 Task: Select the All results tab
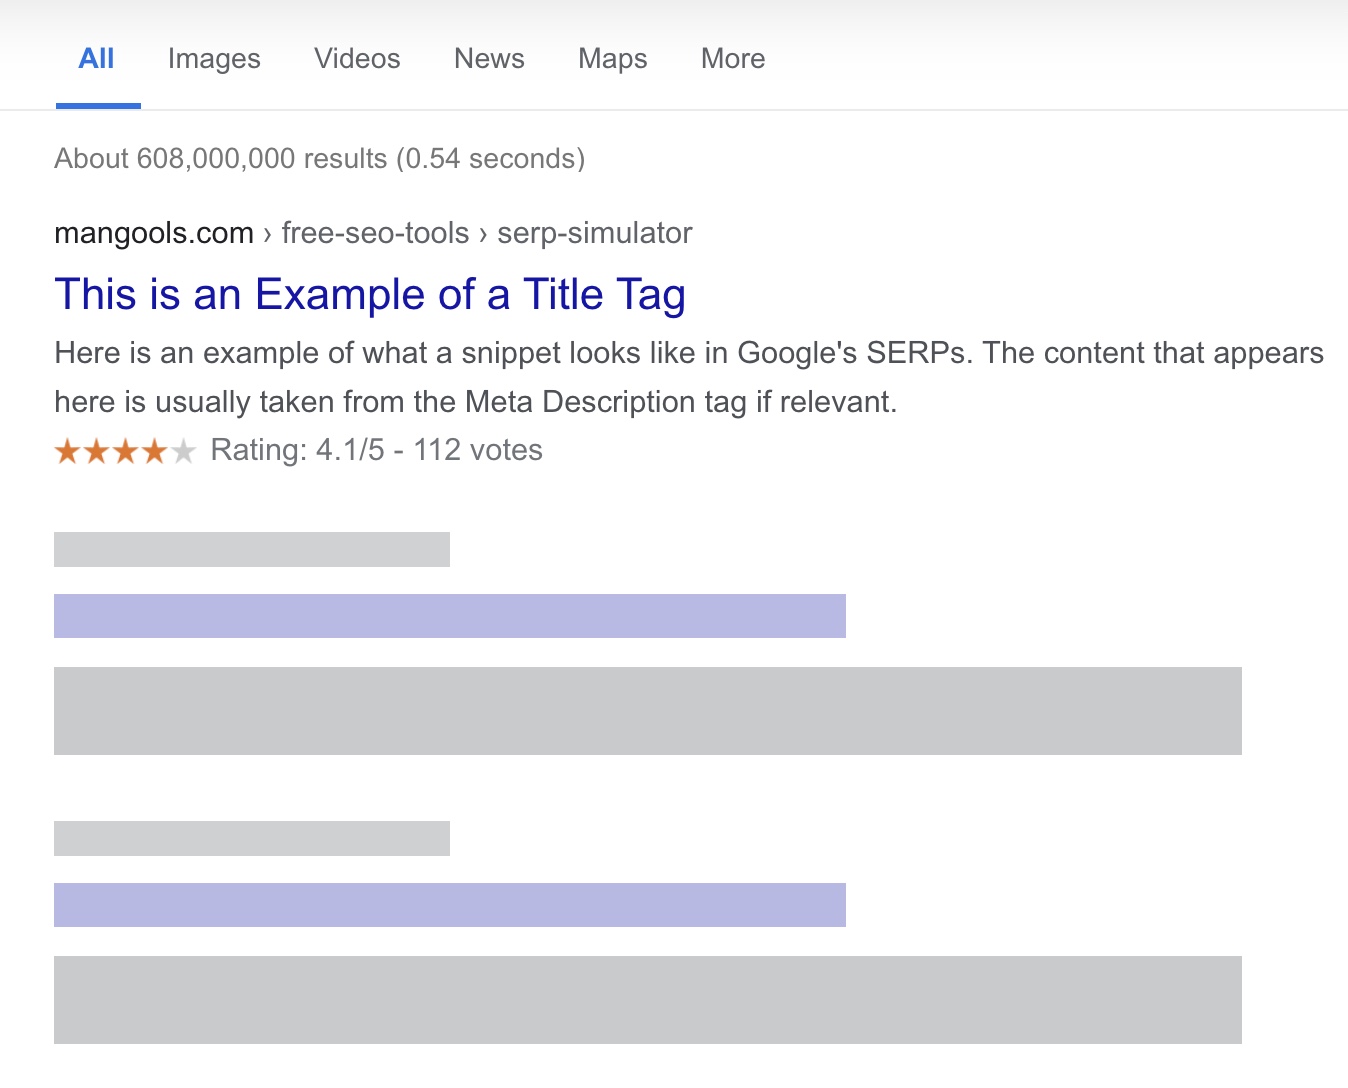(x=96, y=58)
